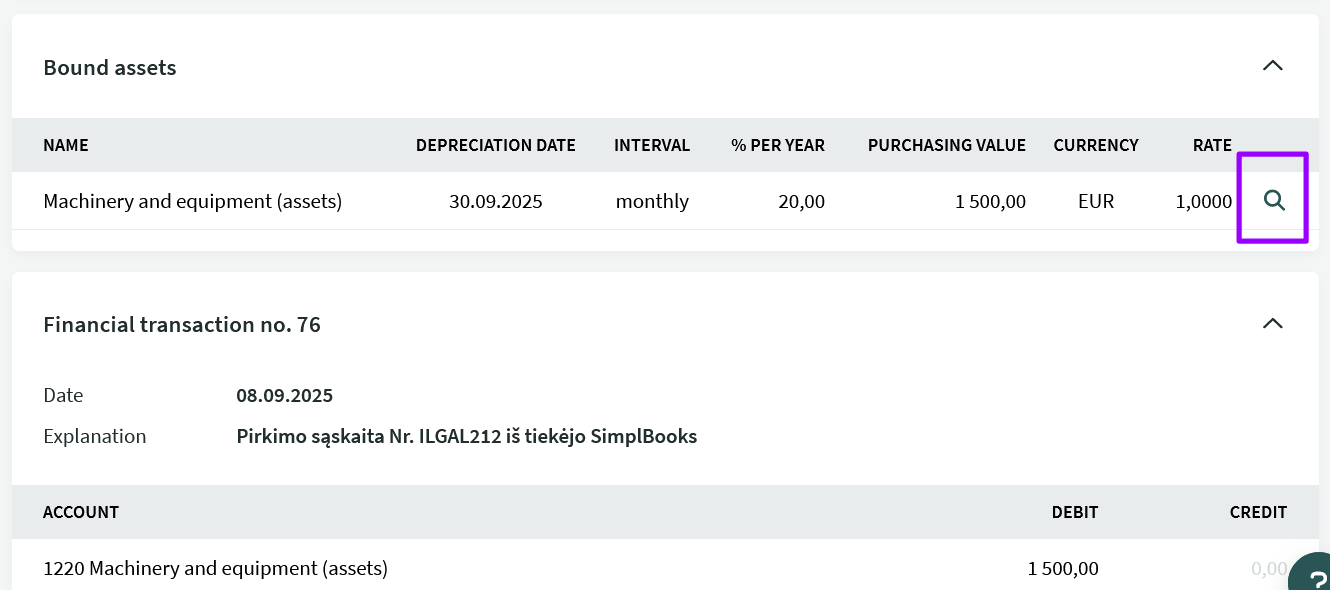Open the magnifier icon for Machinery asset

click(x=1273, y=201)
